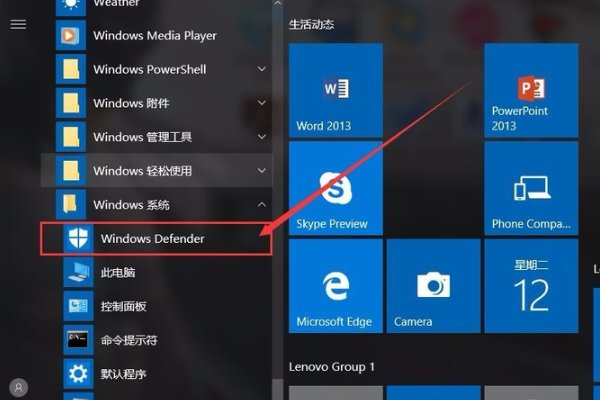Select the 命令提示符 label

point(129,340)
